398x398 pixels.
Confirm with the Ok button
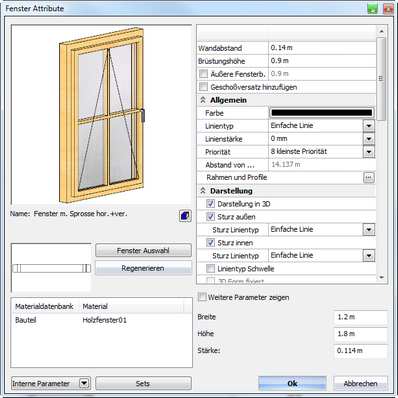(x=292, y=383)
